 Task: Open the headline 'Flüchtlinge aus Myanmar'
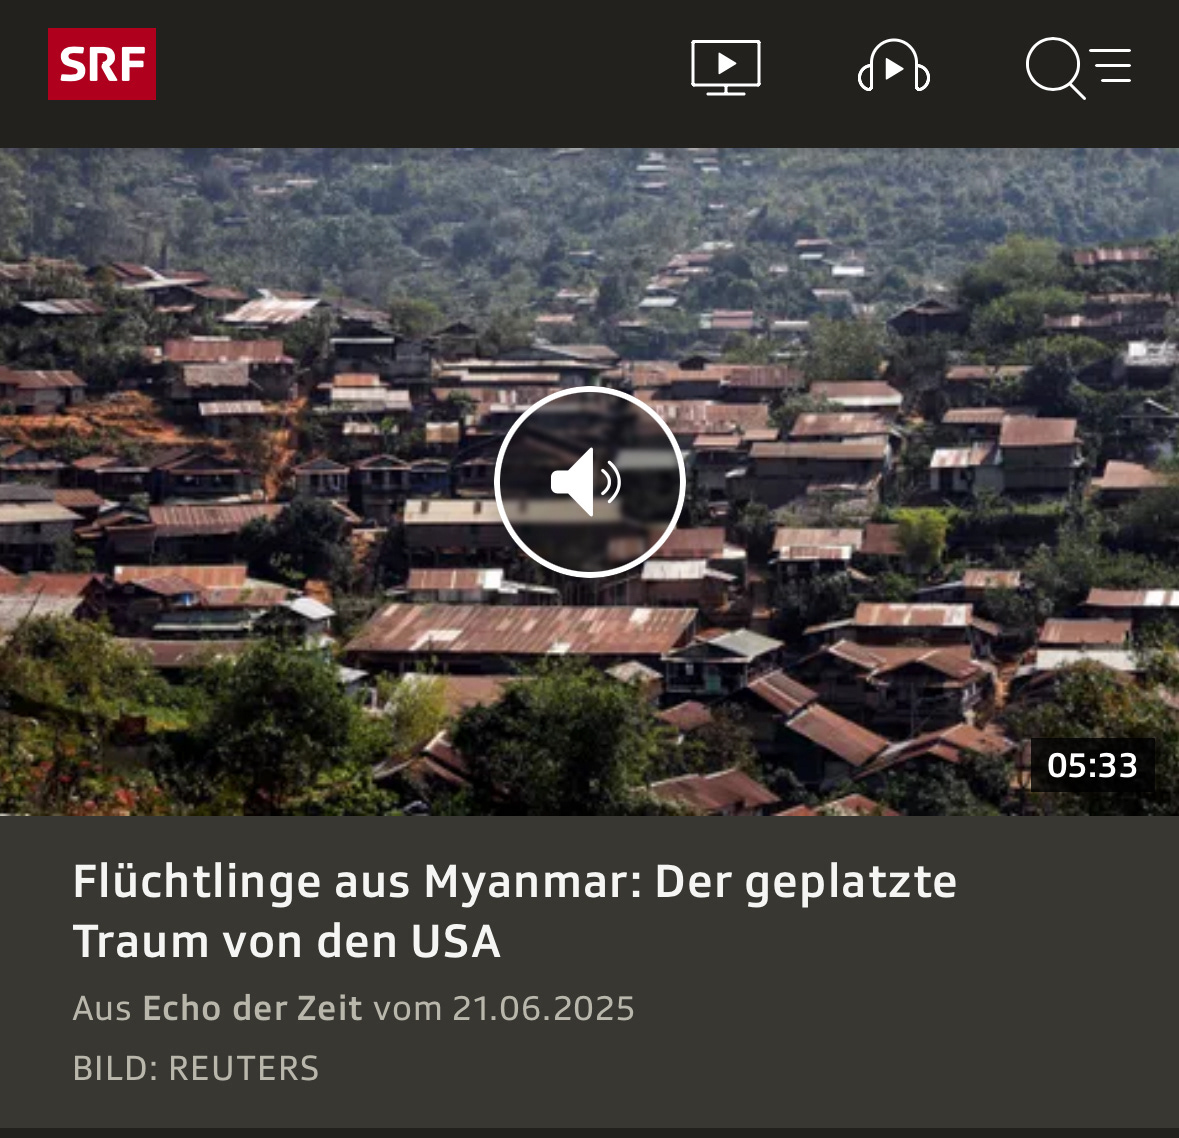357,881
